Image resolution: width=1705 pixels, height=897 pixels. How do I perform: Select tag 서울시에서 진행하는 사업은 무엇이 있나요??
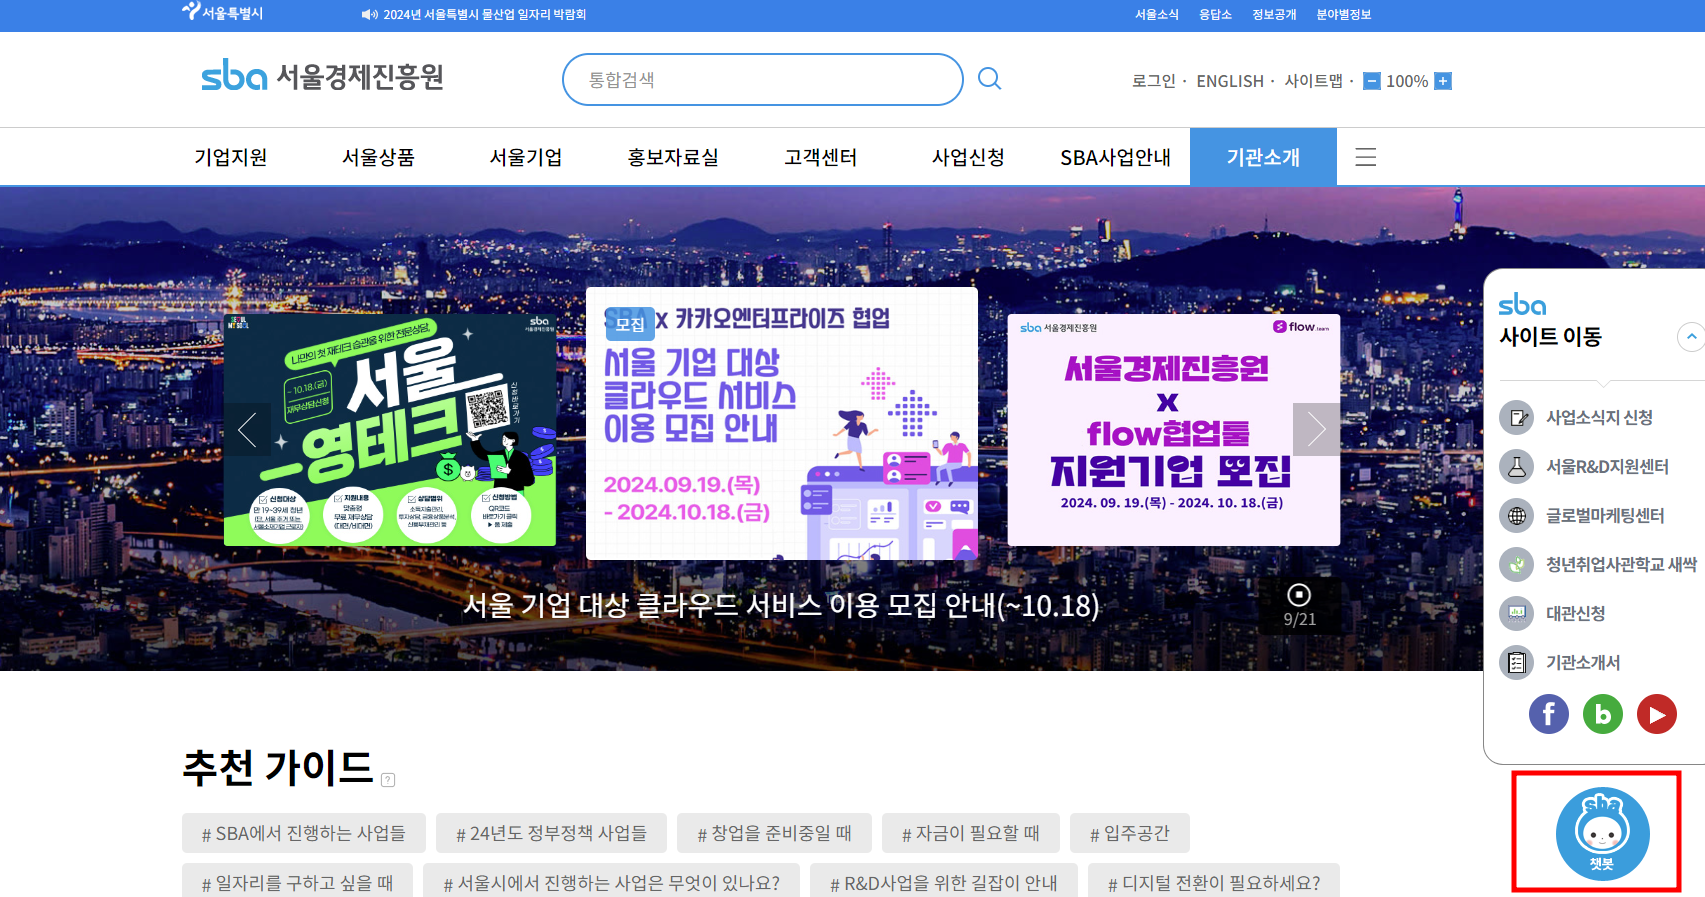tap(612, 881)
